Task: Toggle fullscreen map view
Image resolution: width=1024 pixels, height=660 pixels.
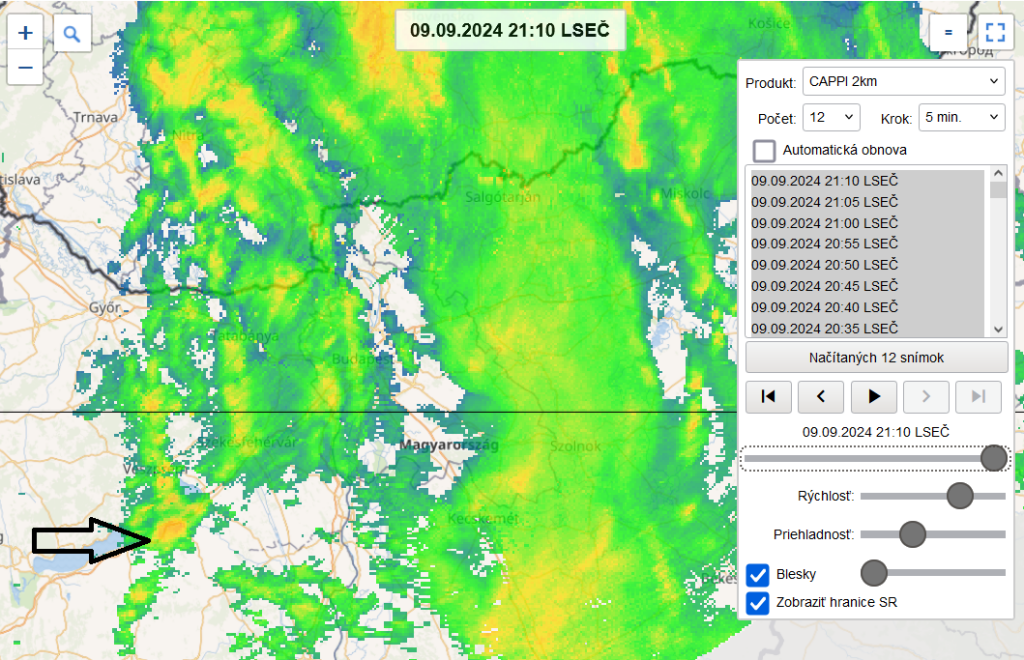Action: point(994,33)
